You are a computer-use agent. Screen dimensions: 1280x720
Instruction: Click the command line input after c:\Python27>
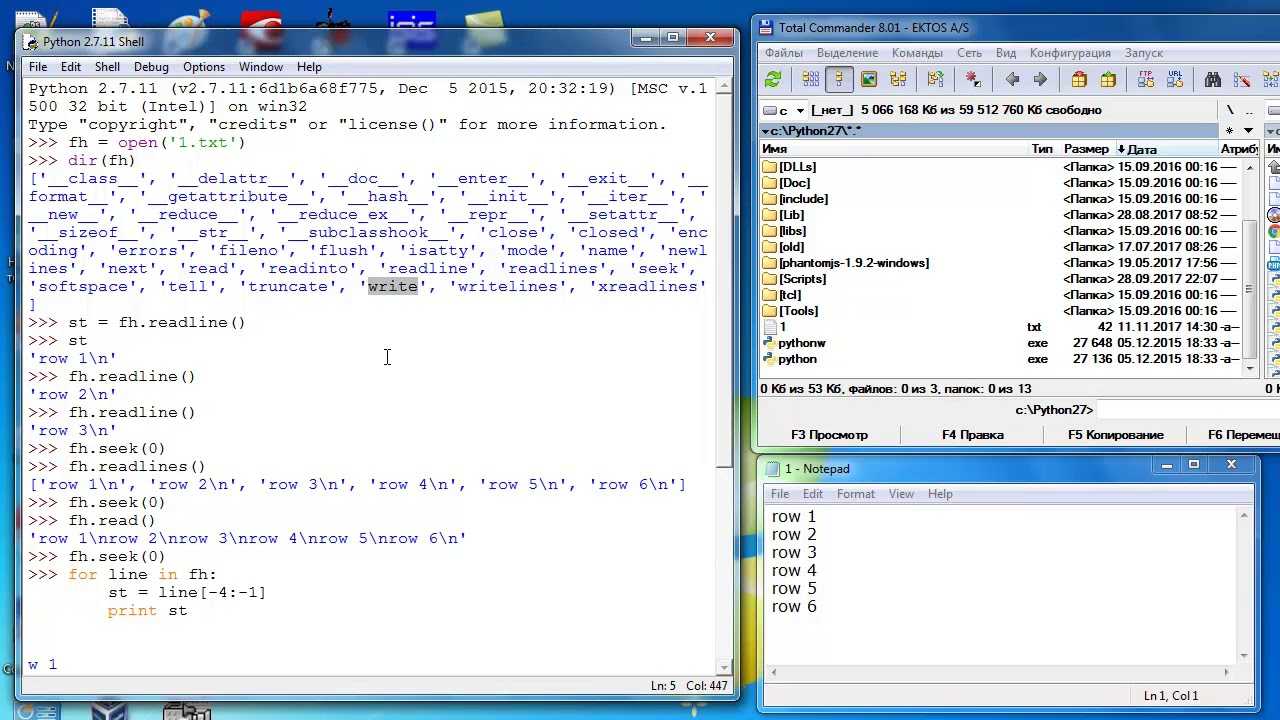coord(1188,410)
